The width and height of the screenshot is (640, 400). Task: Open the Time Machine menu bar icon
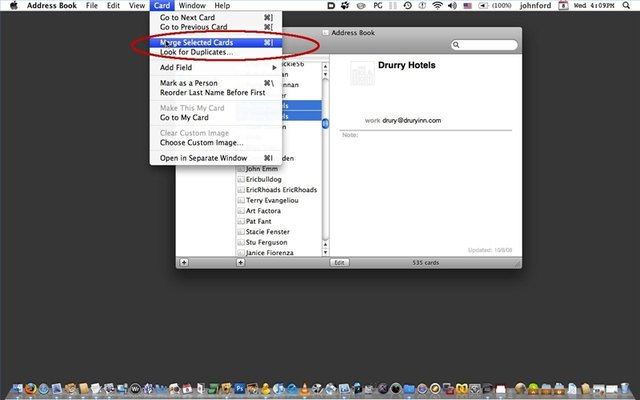click(x=407, y=5)
